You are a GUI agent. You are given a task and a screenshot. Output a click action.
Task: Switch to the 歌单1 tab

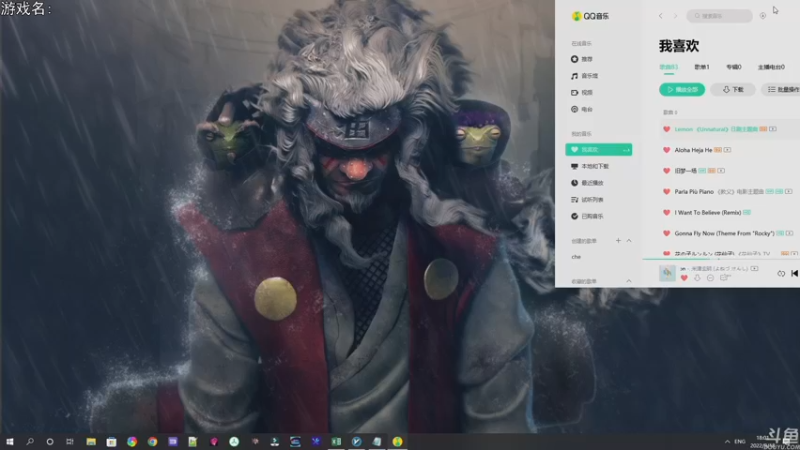pos(702,67)
